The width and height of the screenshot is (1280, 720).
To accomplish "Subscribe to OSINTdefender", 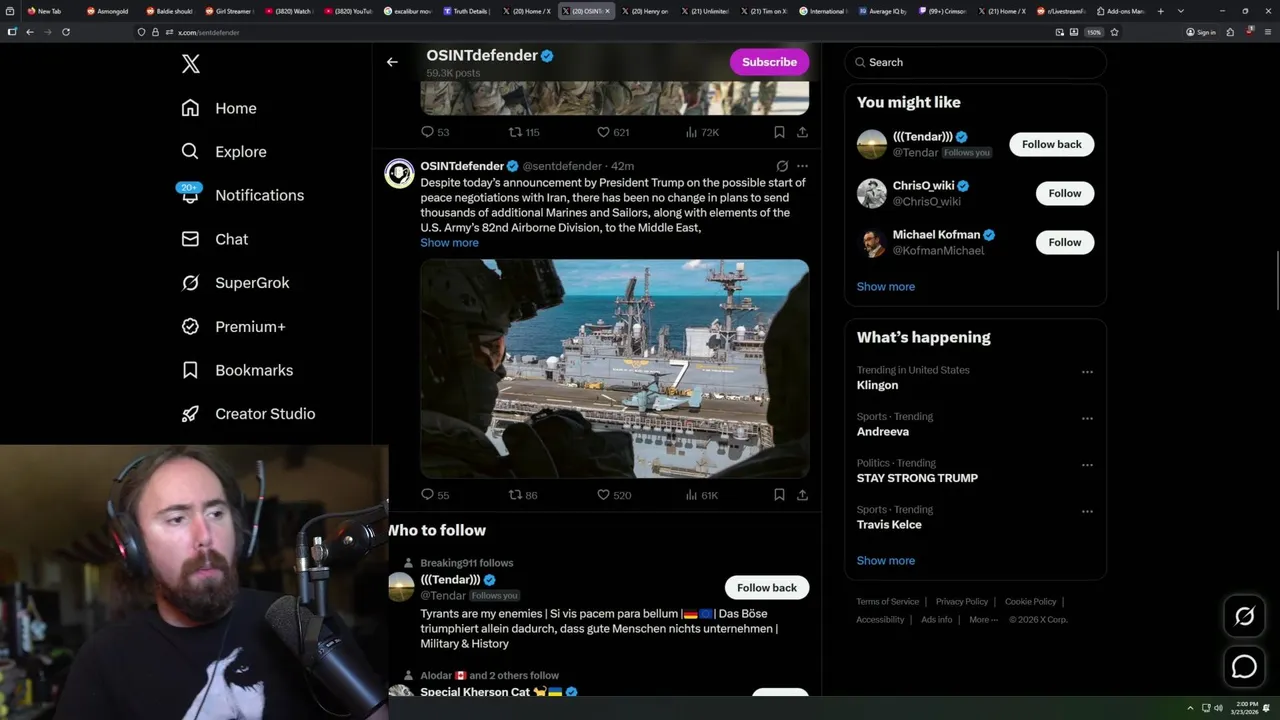I will click(x=769, y=62).
